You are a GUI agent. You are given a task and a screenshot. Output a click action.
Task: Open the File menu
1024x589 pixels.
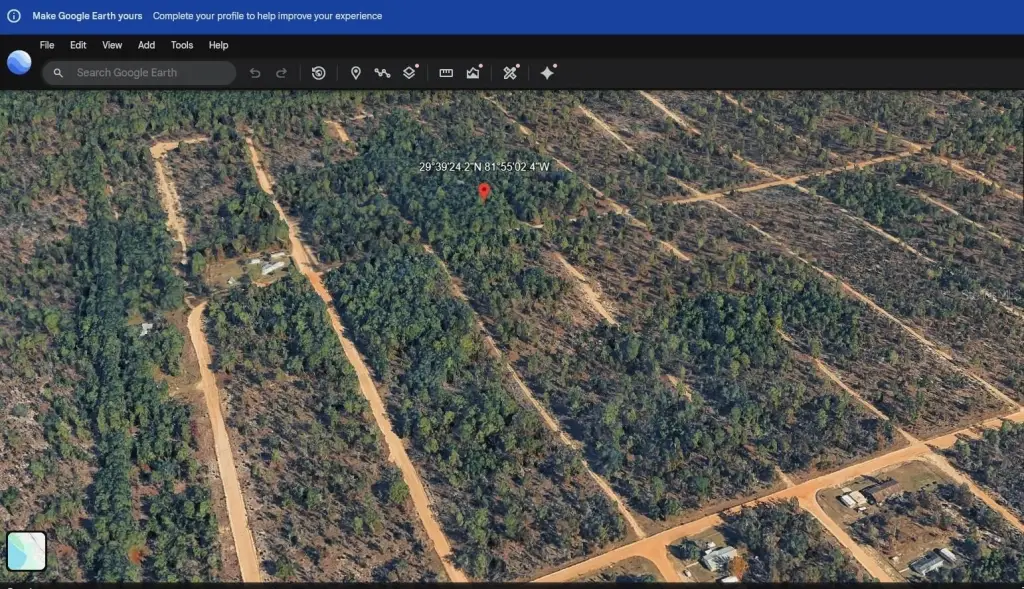click(47, 45)
